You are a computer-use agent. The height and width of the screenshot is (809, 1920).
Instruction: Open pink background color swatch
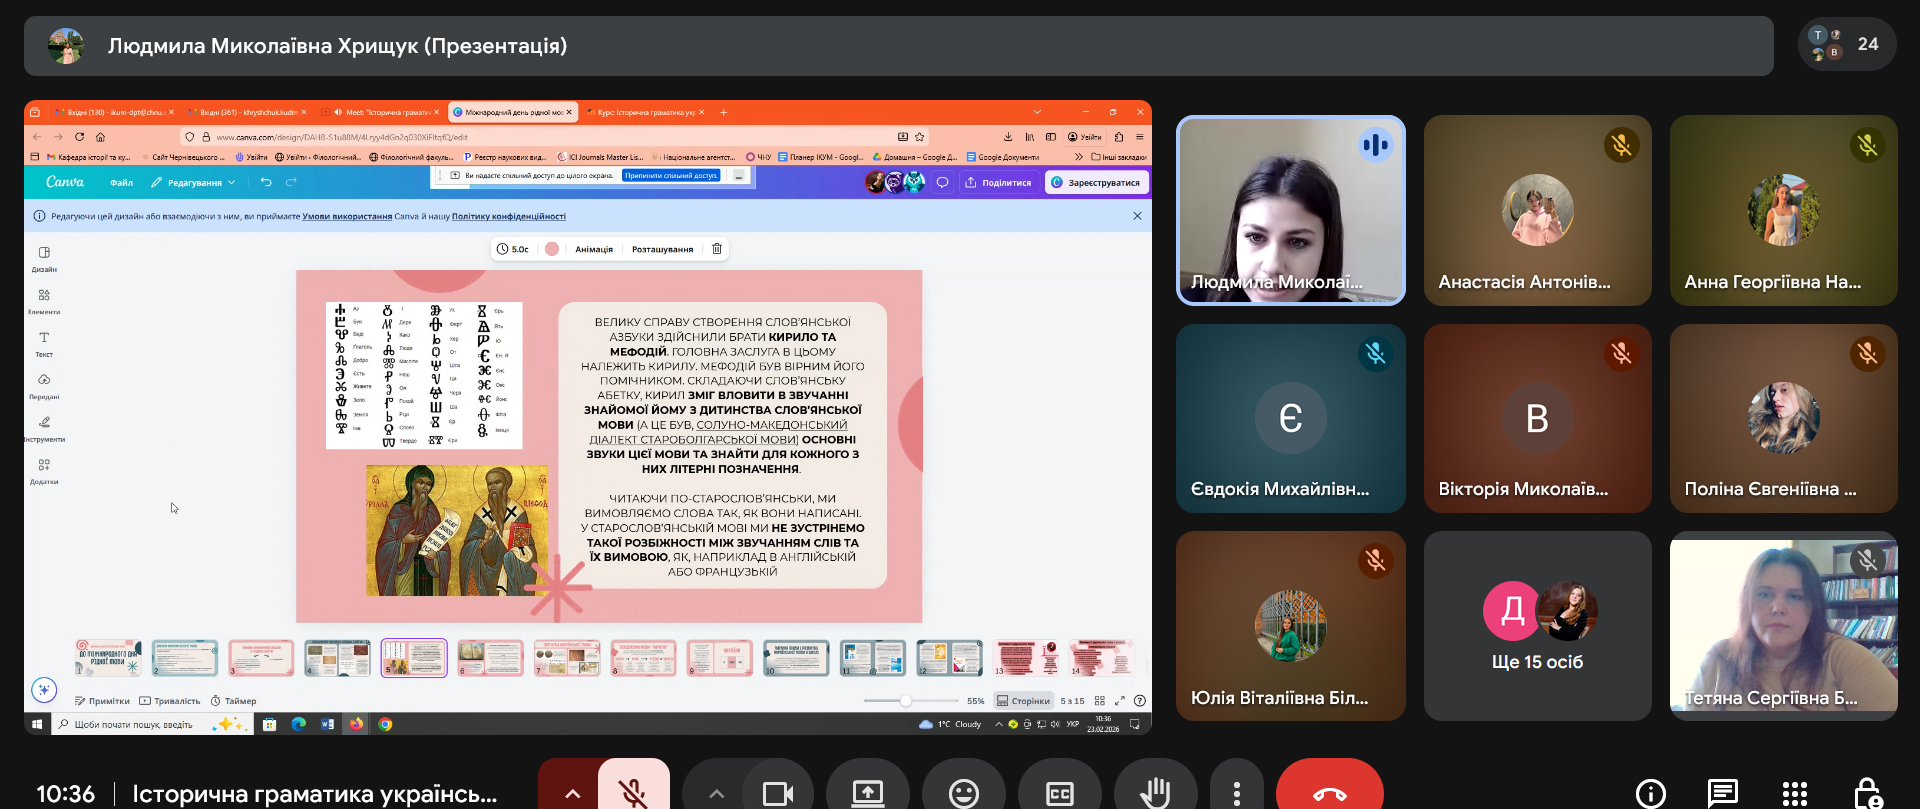click(552, 249)
